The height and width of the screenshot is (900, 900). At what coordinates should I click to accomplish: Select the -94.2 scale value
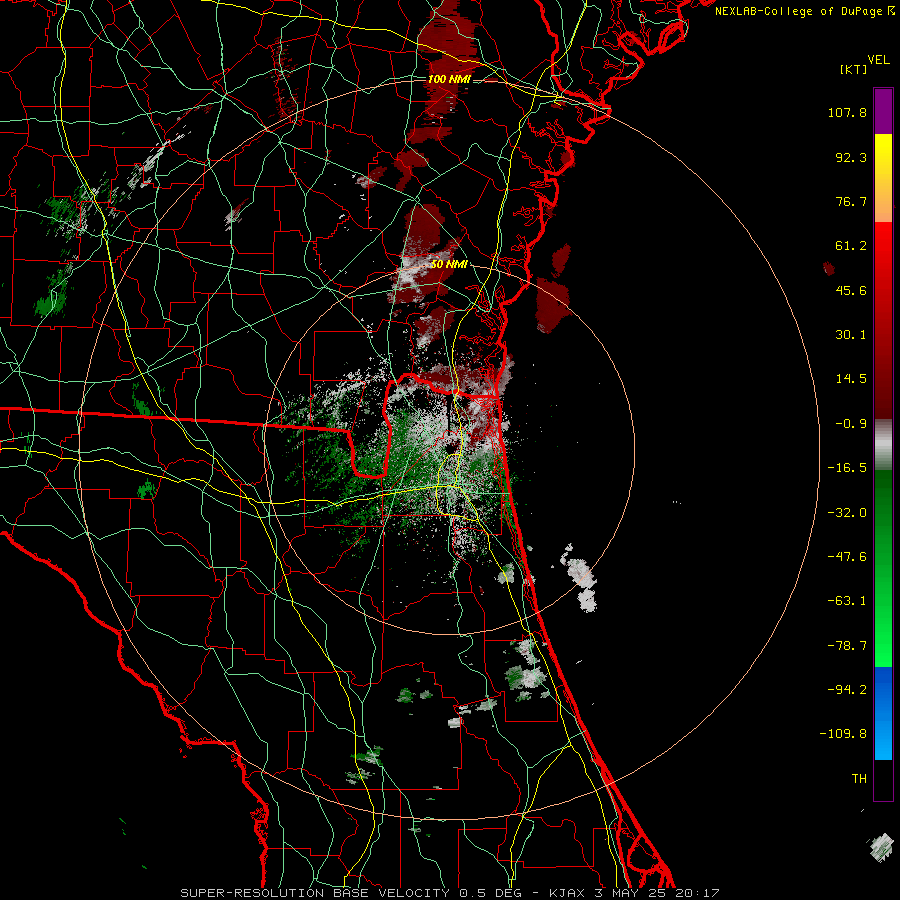847,689
